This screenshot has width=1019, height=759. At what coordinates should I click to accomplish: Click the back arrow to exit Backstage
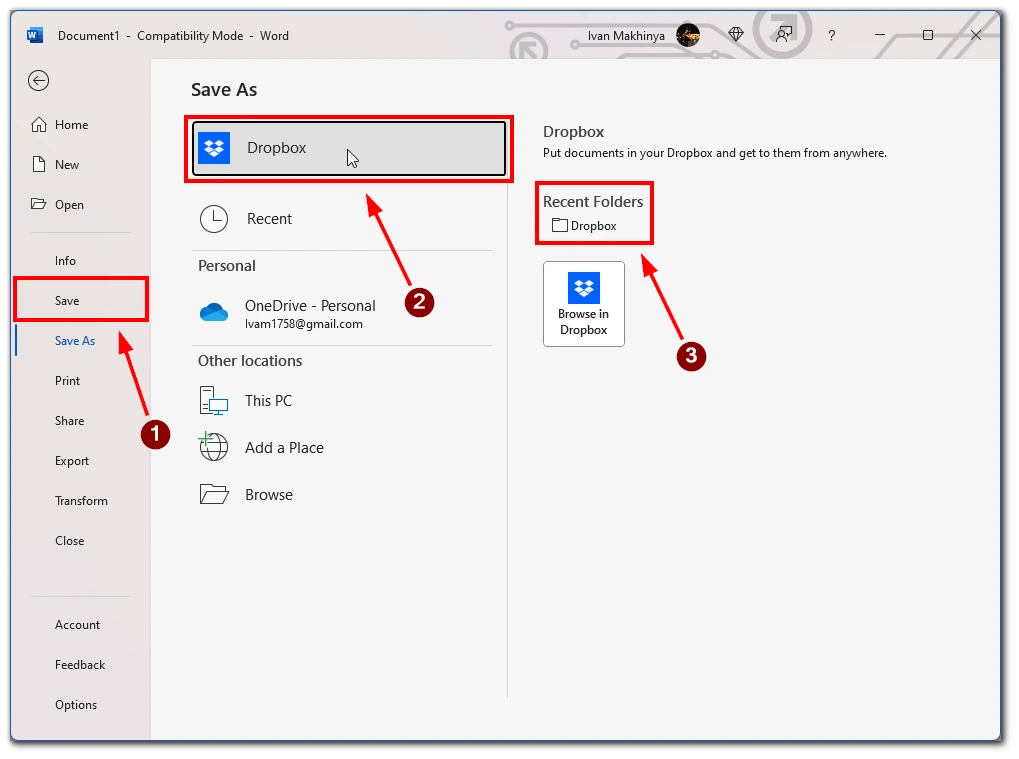[38, 81]
